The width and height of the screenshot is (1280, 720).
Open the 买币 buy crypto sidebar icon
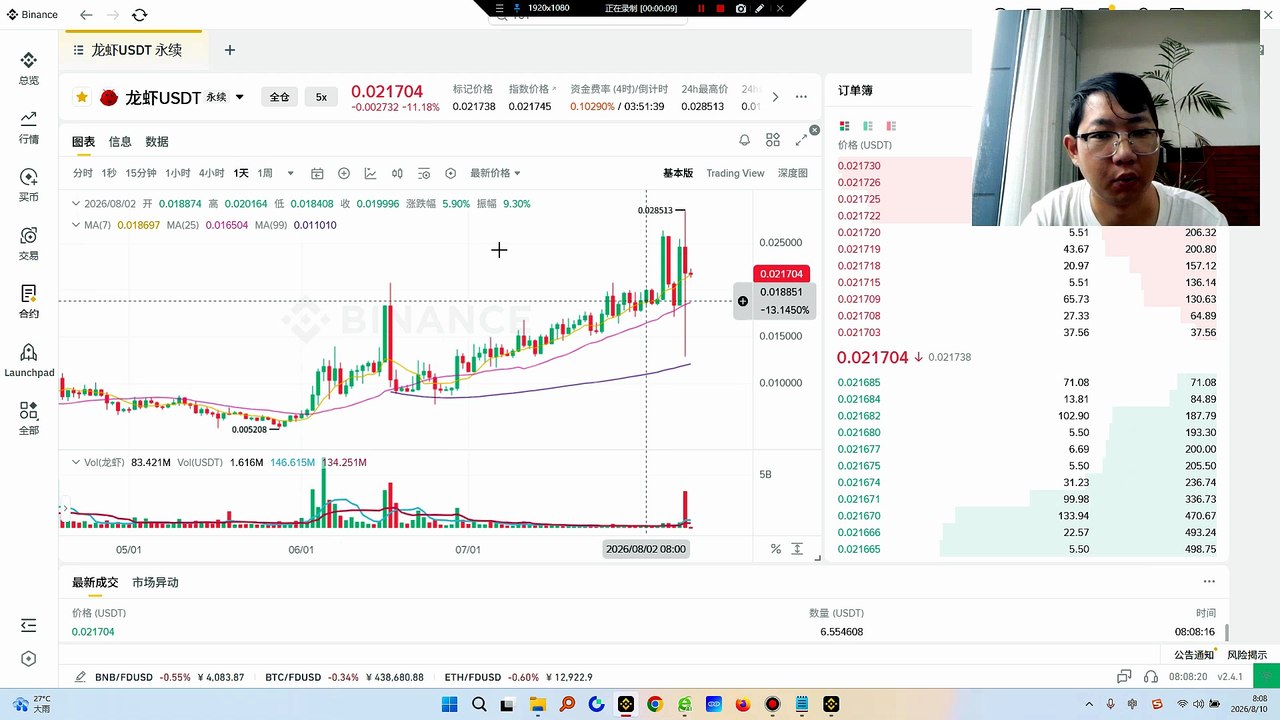(28, 185)
